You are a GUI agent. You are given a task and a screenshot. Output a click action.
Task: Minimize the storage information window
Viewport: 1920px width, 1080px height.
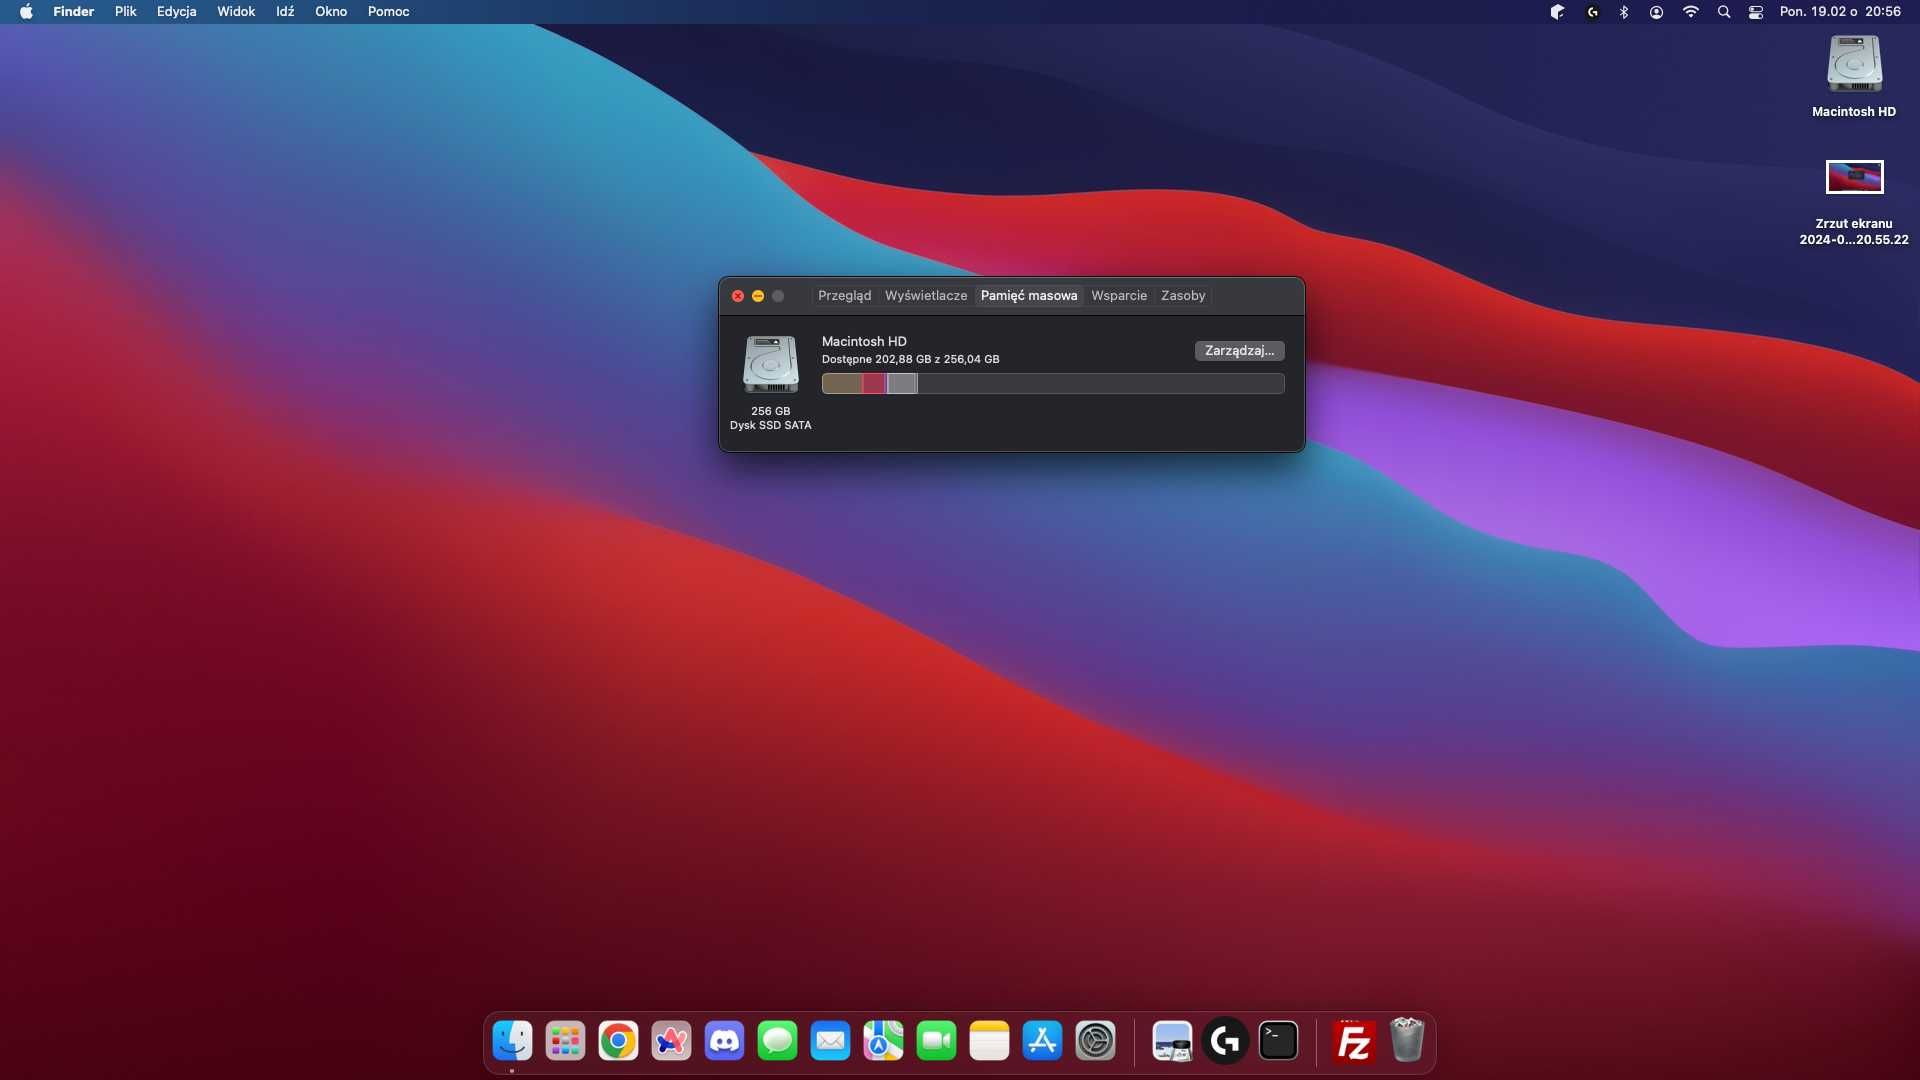758,296
